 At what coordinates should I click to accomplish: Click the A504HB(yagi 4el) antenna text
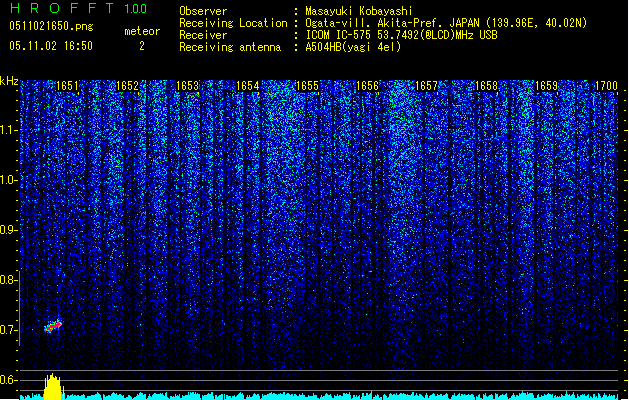coord(353,47)
